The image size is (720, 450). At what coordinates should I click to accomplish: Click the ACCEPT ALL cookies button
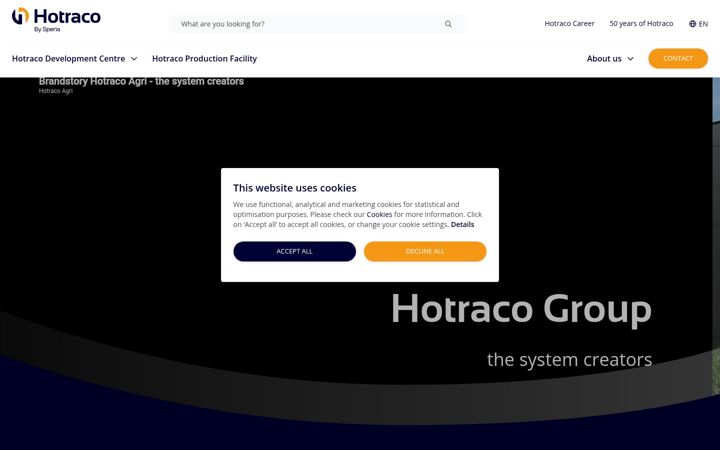[294, 252]
